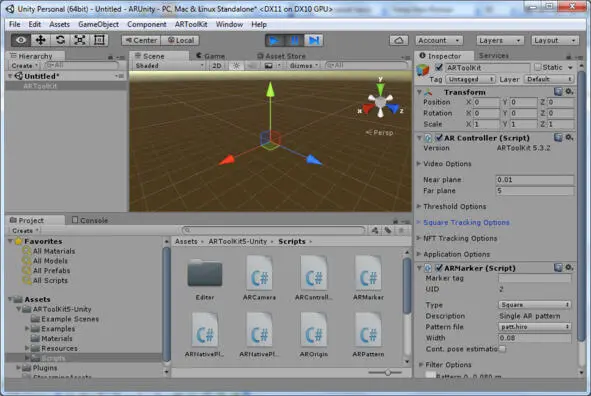Select the Rect transform tool

click(x=99, y=40)
